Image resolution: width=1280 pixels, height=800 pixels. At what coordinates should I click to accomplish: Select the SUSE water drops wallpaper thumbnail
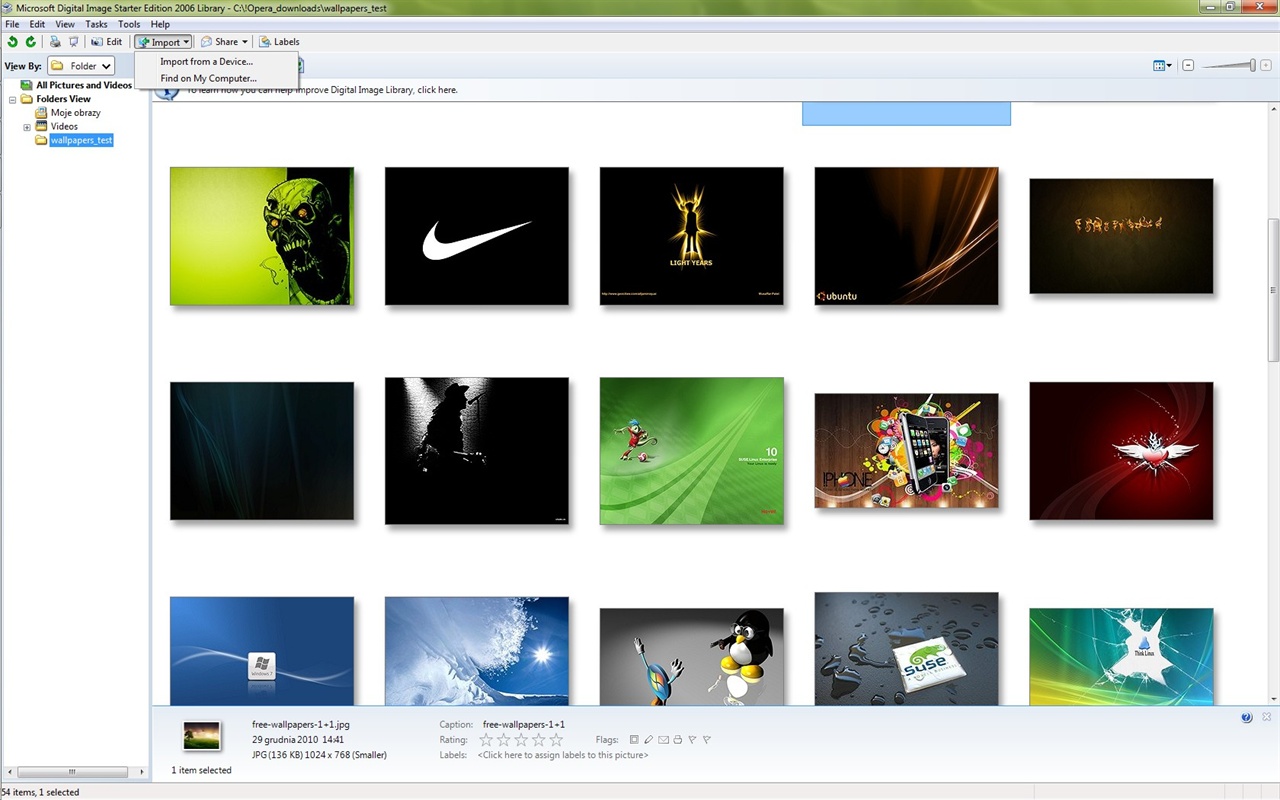(x=907, y=649)
